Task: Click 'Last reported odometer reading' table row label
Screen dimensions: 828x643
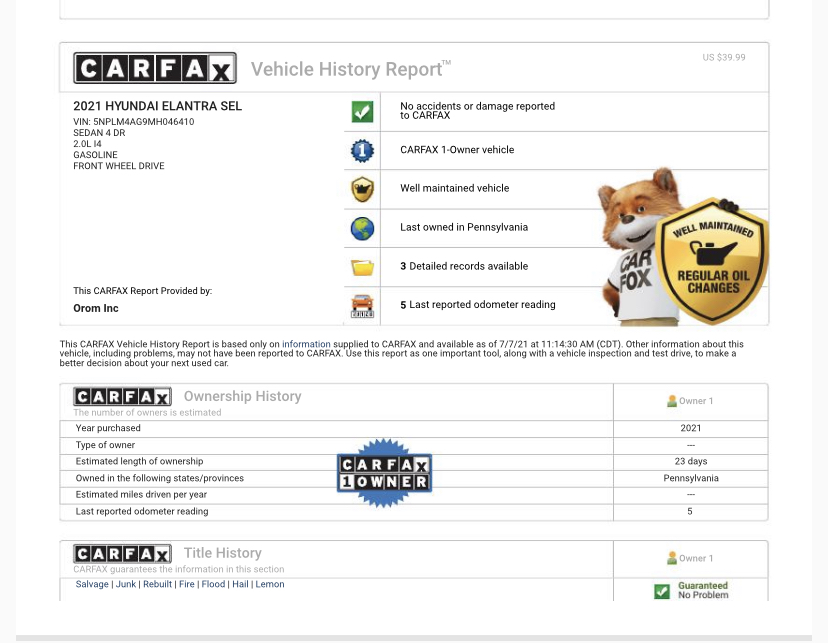Action: click(142, 512)
